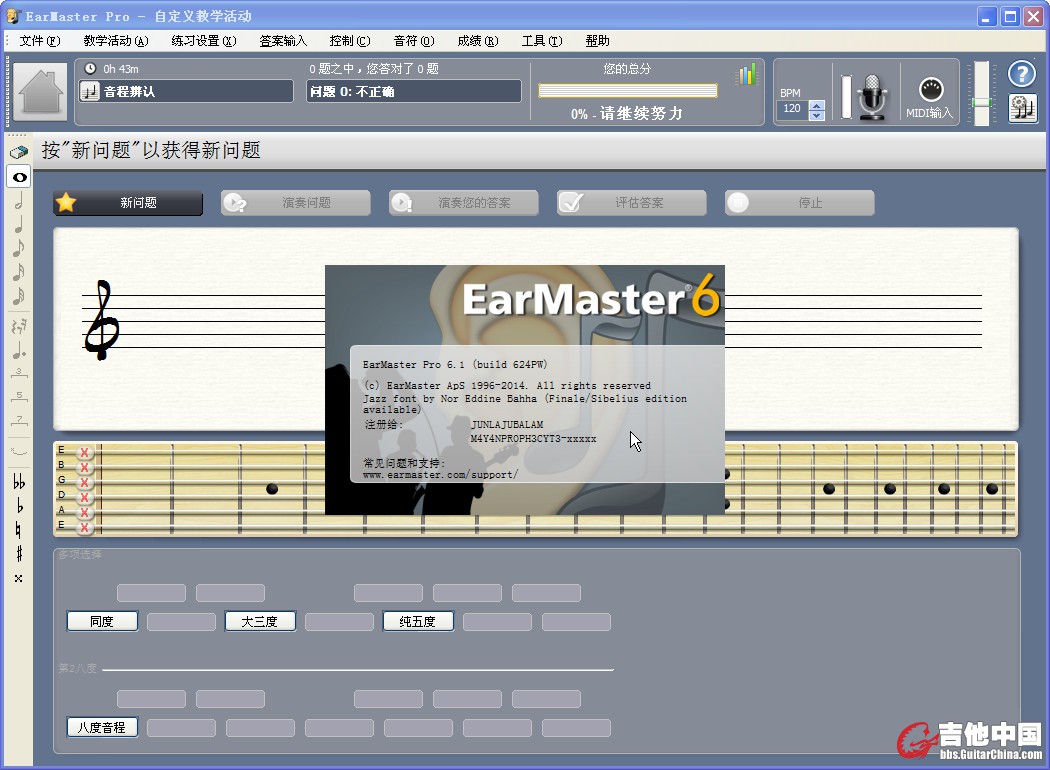Increase BPM with up arrow
The height and width of the screenshot is (770, 1050).
817,104
